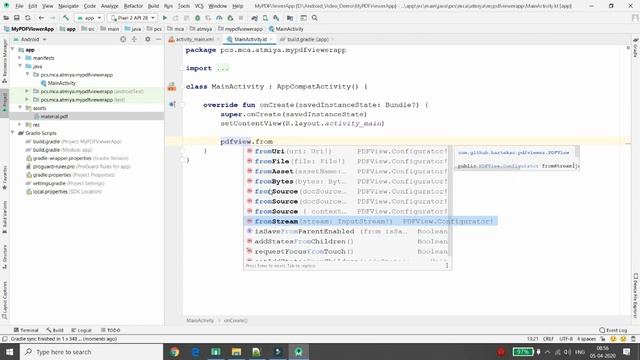Collapse the assets folder node
The height and width of the screenshot is (360, 640).
[x=20, y=108]
